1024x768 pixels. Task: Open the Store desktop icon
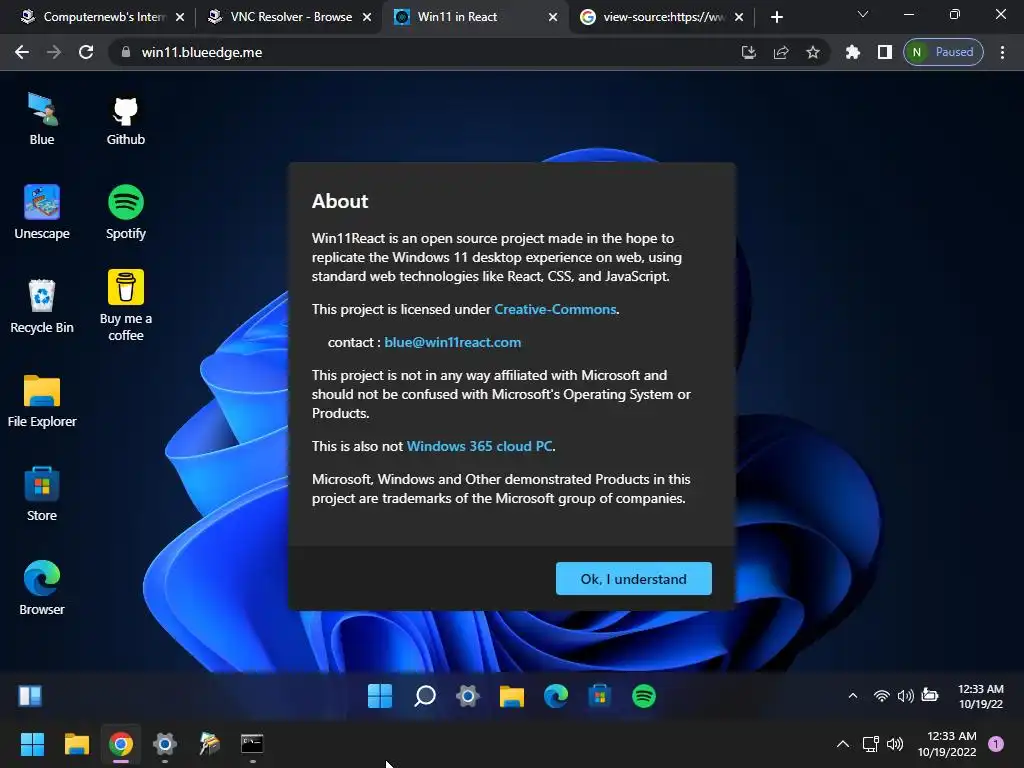pyautogui.click(x=42, y=495)
